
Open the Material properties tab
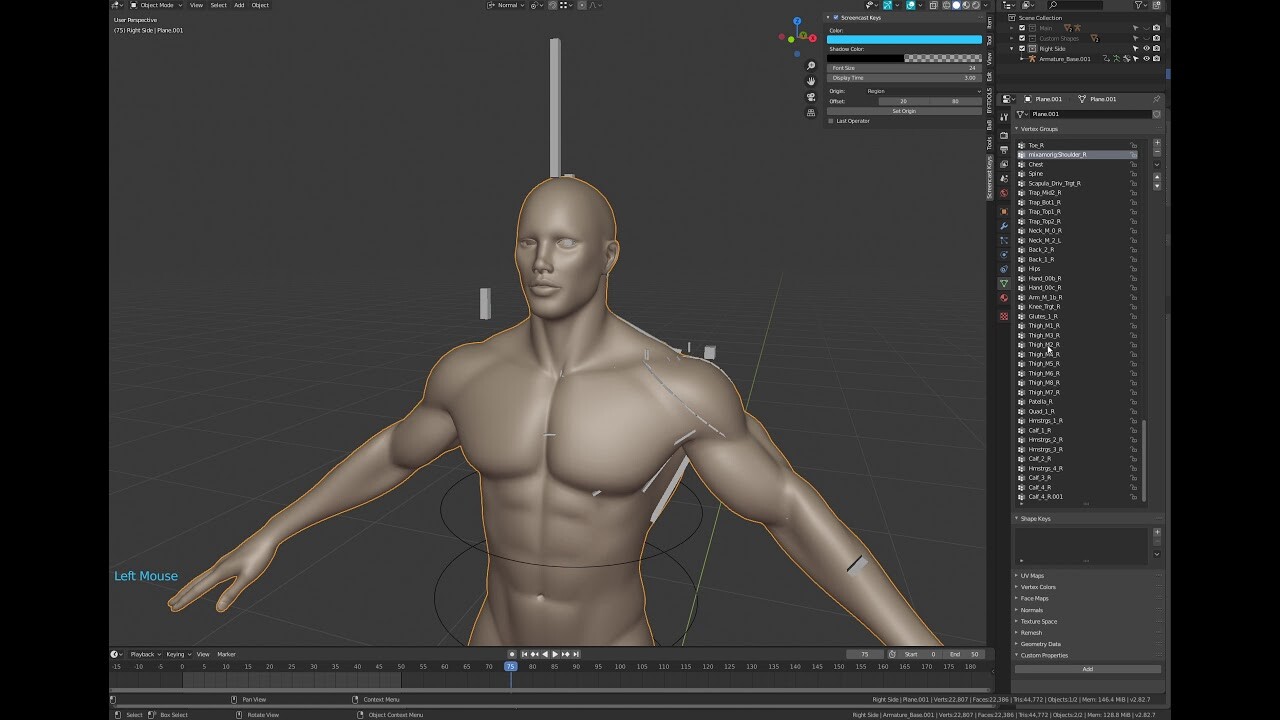[1004, 298]
